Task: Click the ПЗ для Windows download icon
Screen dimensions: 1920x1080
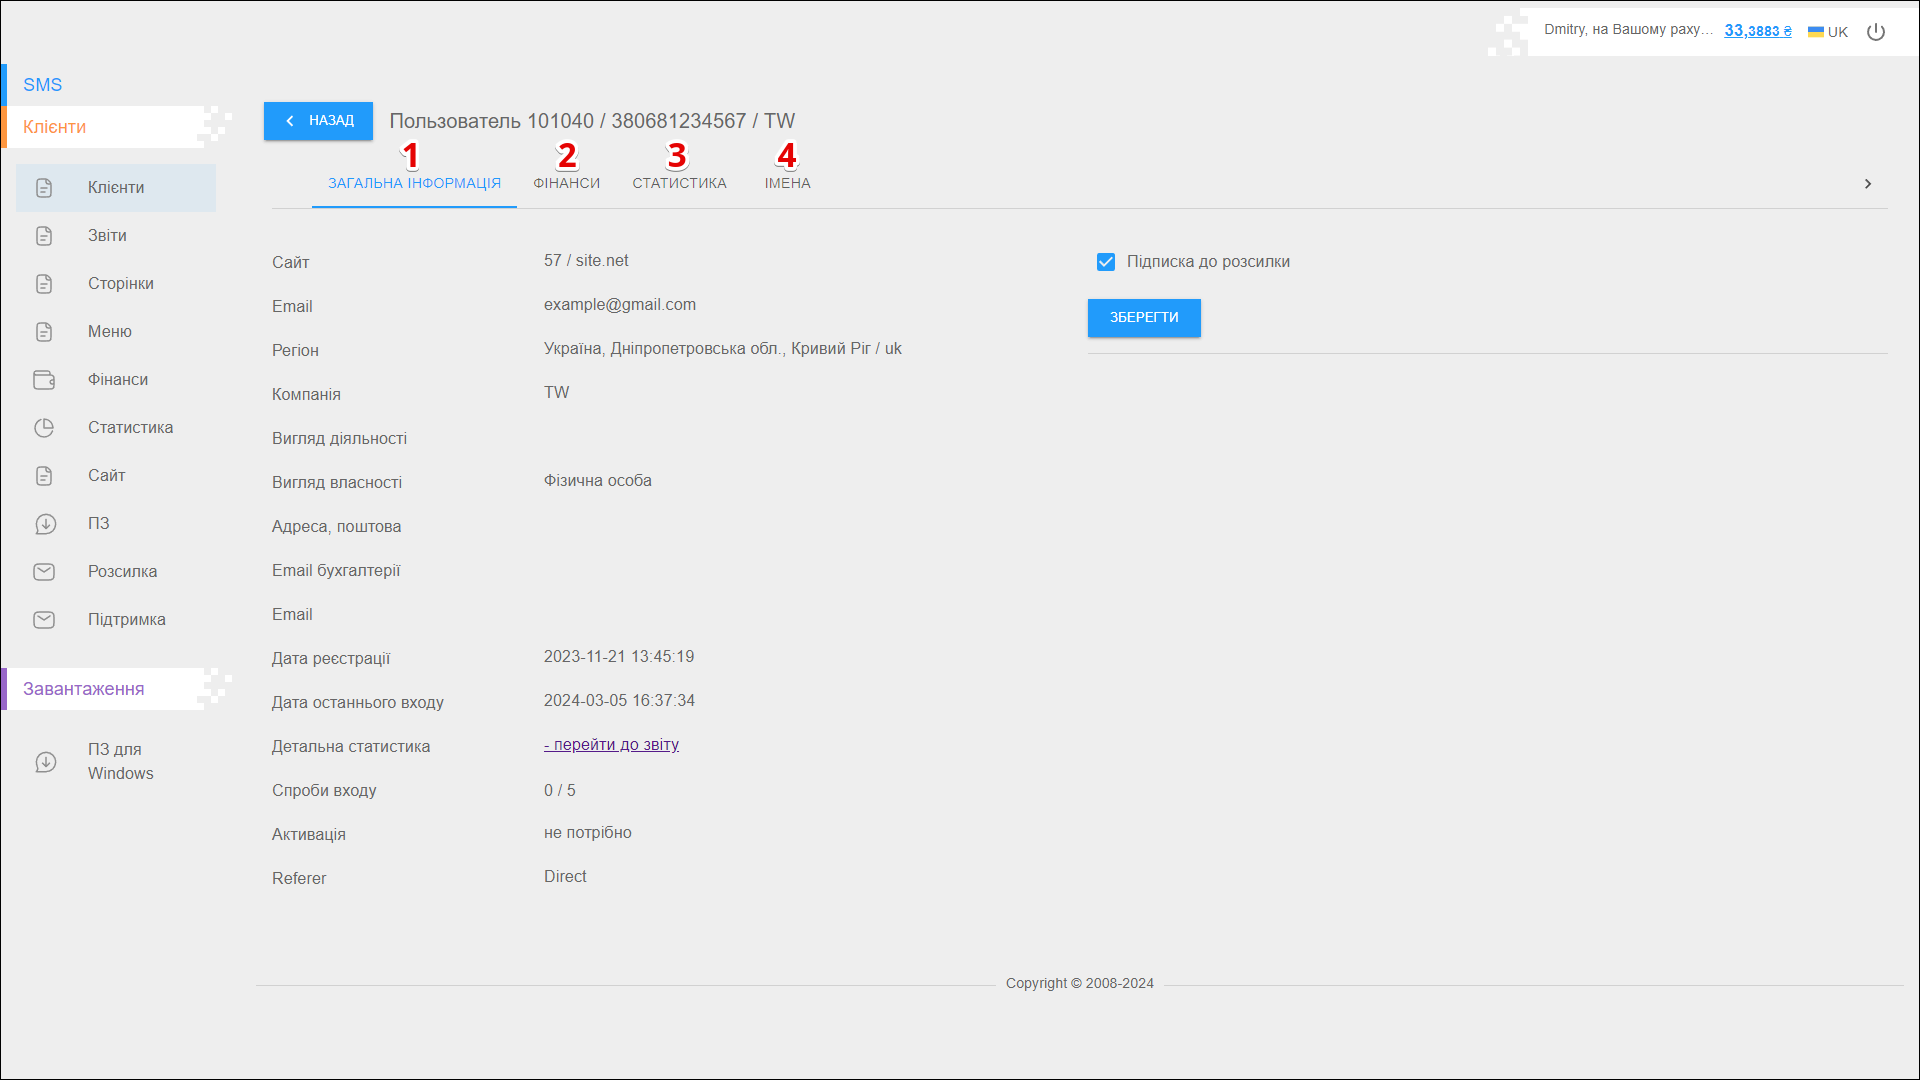Action: pyautogui.click(x=45, y=762)
